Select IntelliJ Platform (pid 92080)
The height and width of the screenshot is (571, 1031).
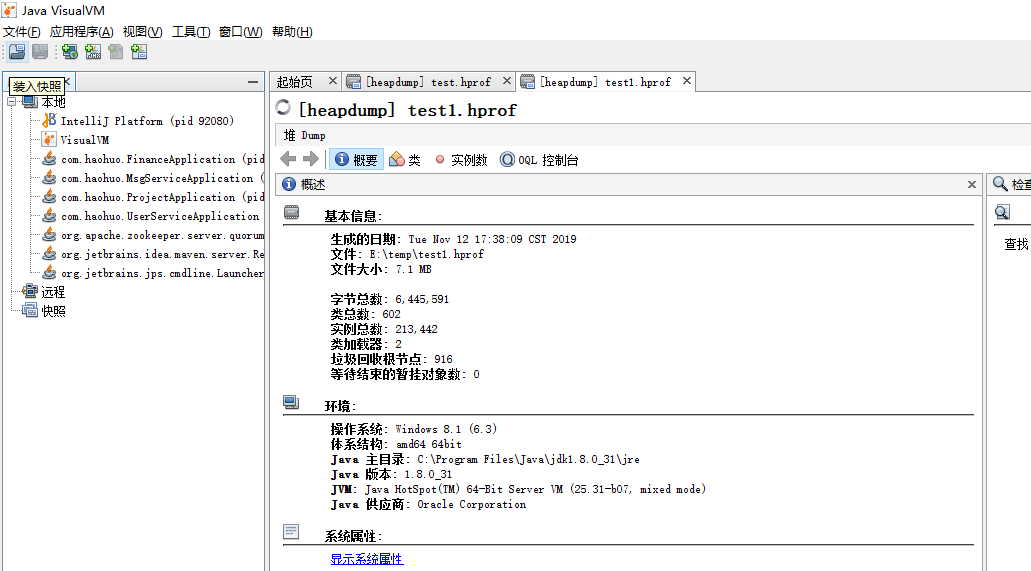(x=147, y=121)
